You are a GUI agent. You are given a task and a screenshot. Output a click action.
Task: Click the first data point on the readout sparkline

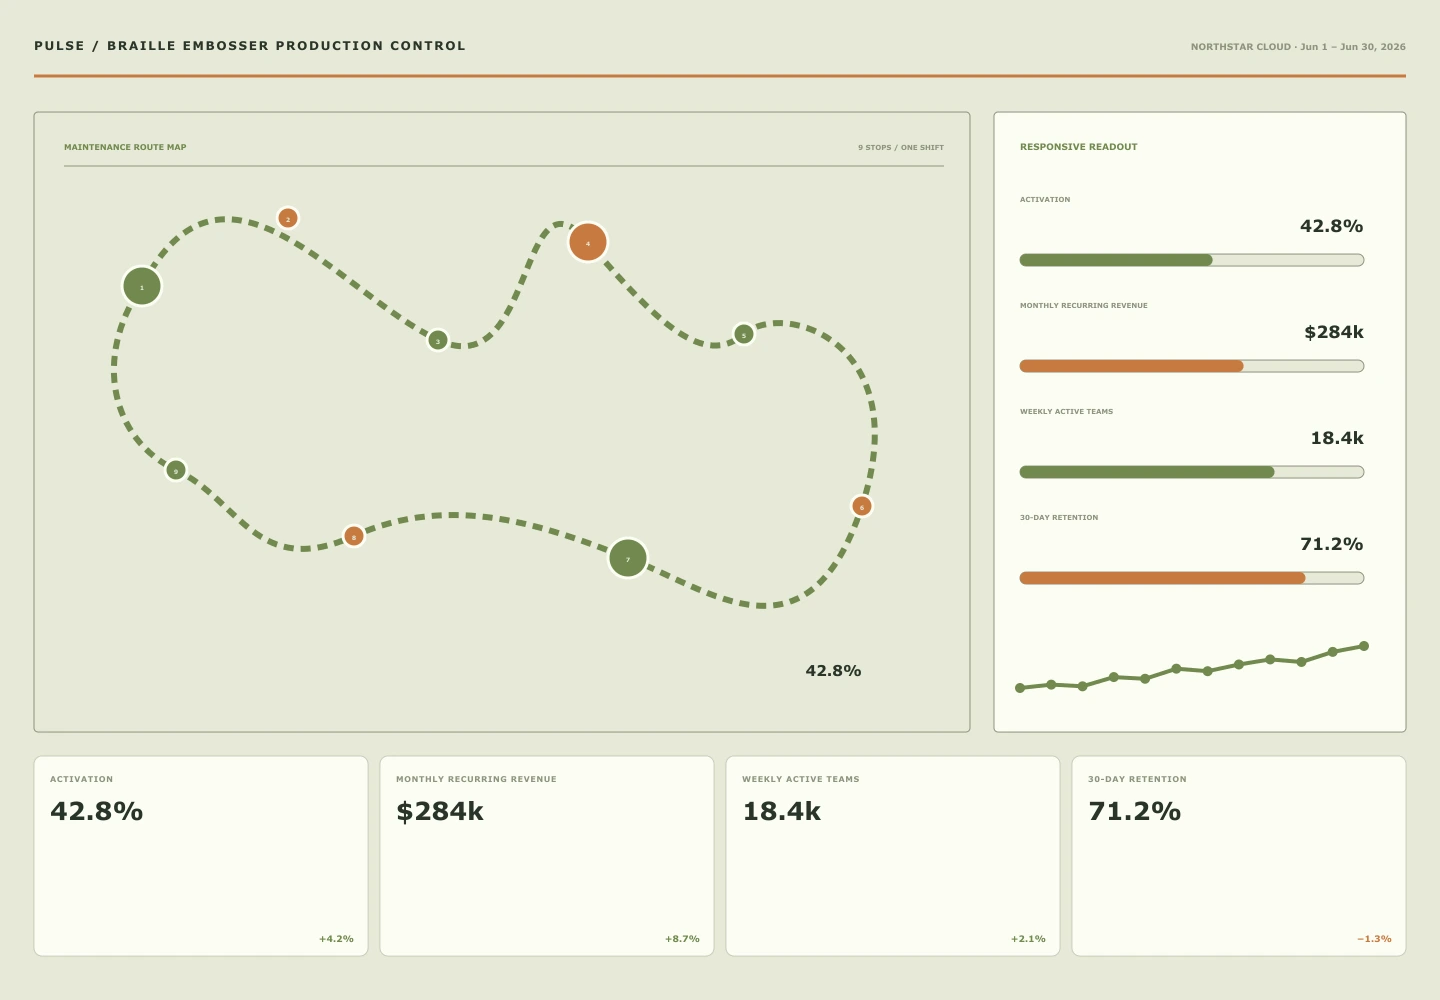pos(1020,688)
